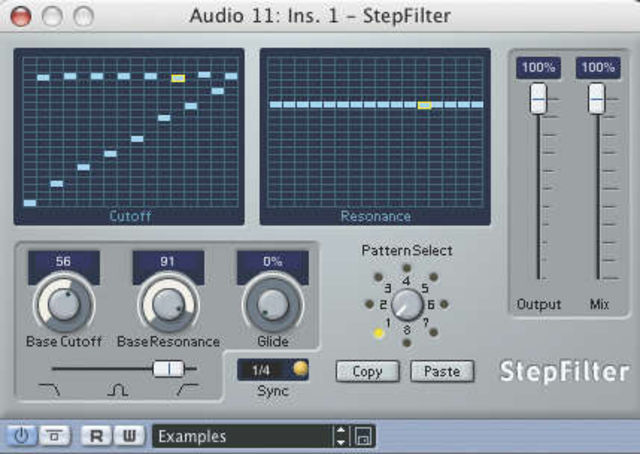Viewport: 640px width, 454px height.
Task: Open the Examples preset dropdown
Action: 243,436
